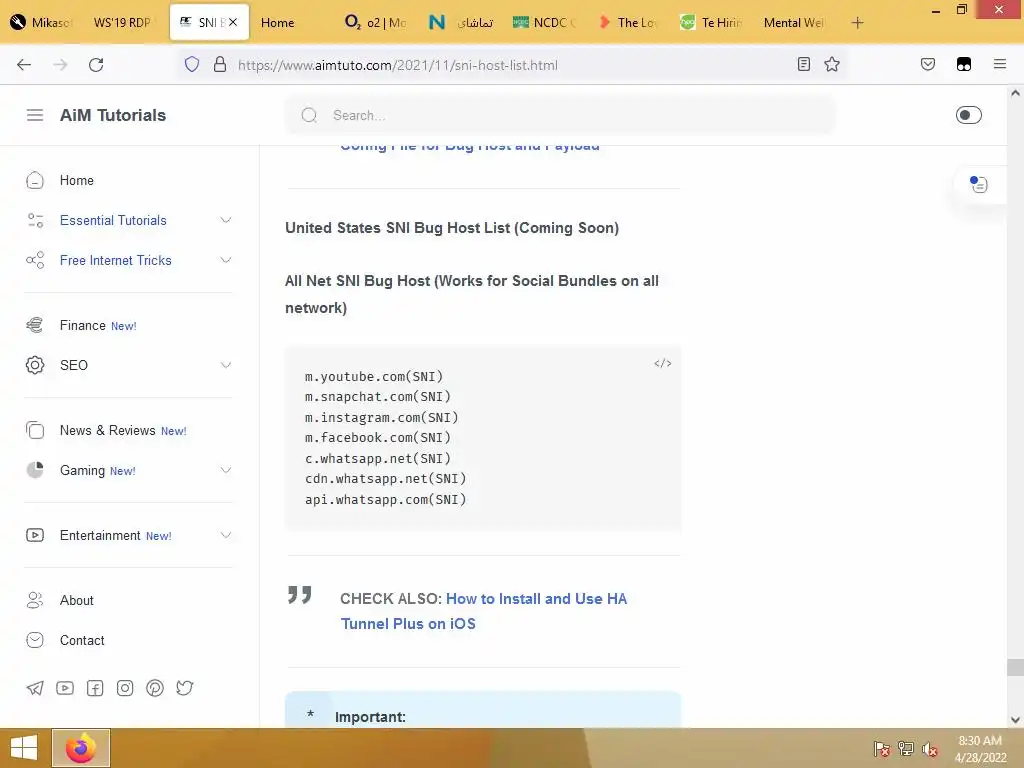Close the active SNI tab
The image size is (1024, 768).
233,22
